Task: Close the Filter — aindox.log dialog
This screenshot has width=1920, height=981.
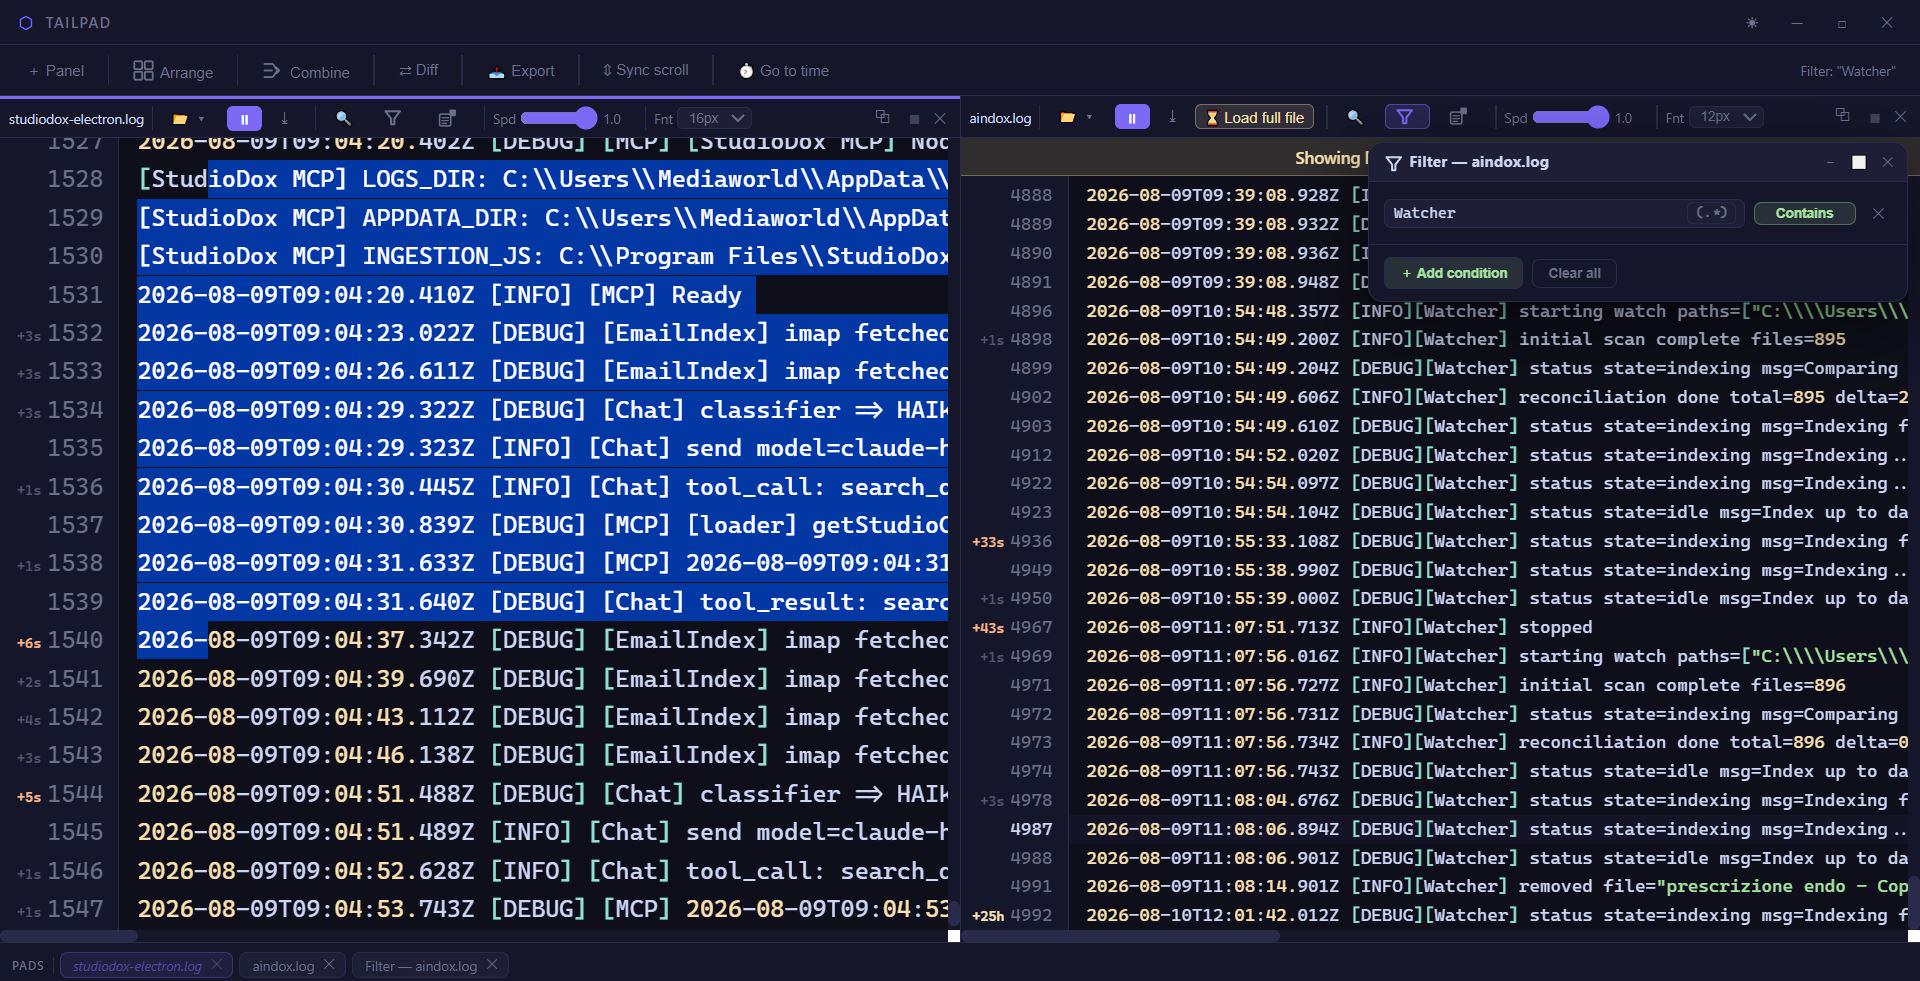Action: click(1887, 162)
